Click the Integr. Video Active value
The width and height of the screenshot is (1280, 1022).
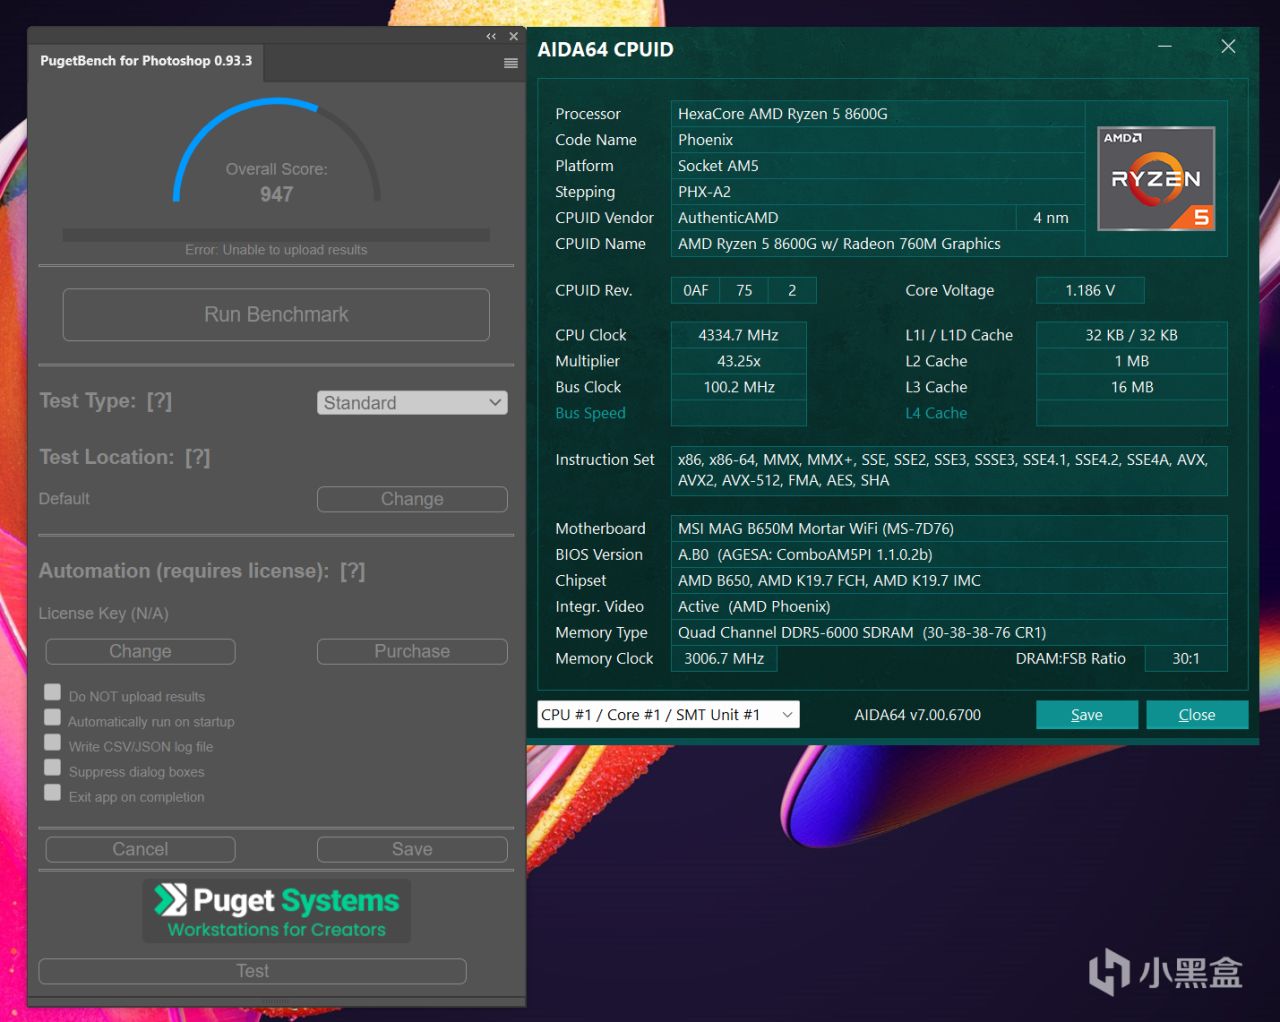(949, 607)
